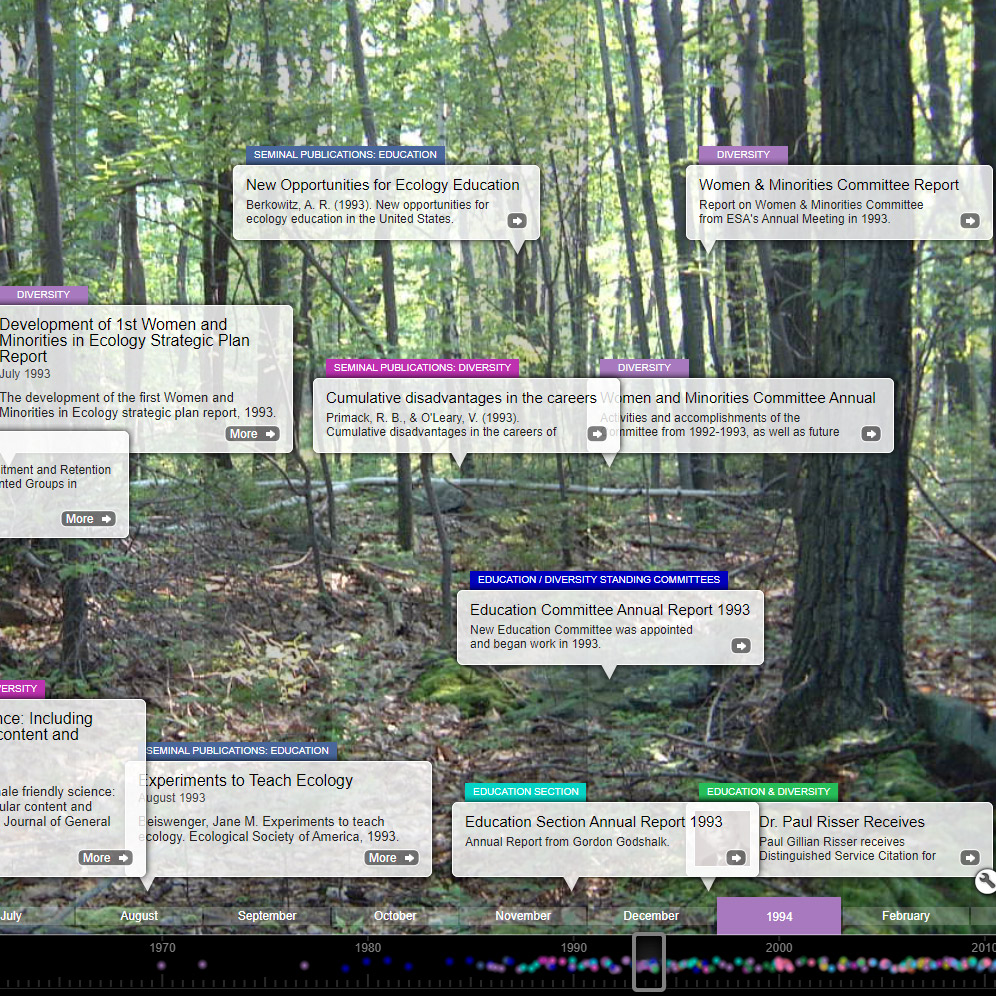Click the Seminal Publications: Diversity category tag
This screenshot has width=996, height=996.
(x=422, y=368)
